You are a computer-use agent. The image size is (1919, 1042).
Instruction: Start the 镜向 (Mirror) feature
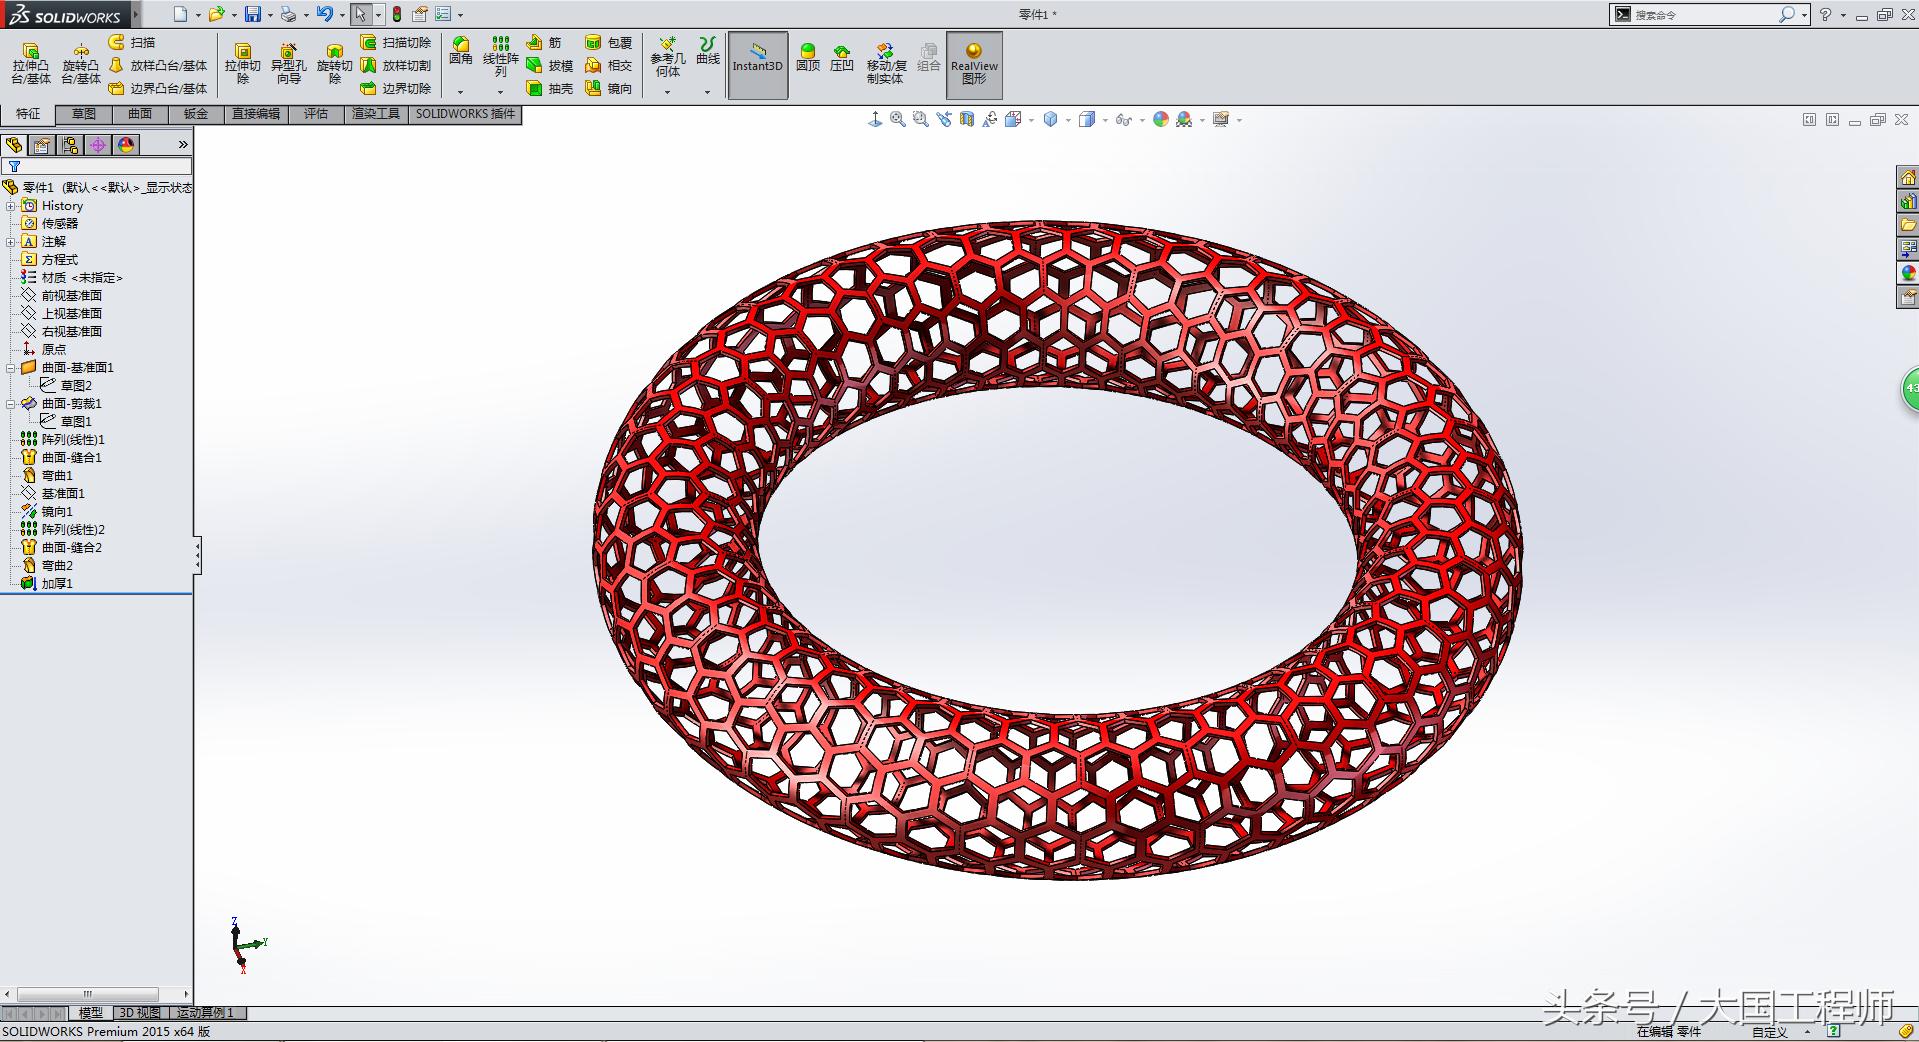(616, 88)
